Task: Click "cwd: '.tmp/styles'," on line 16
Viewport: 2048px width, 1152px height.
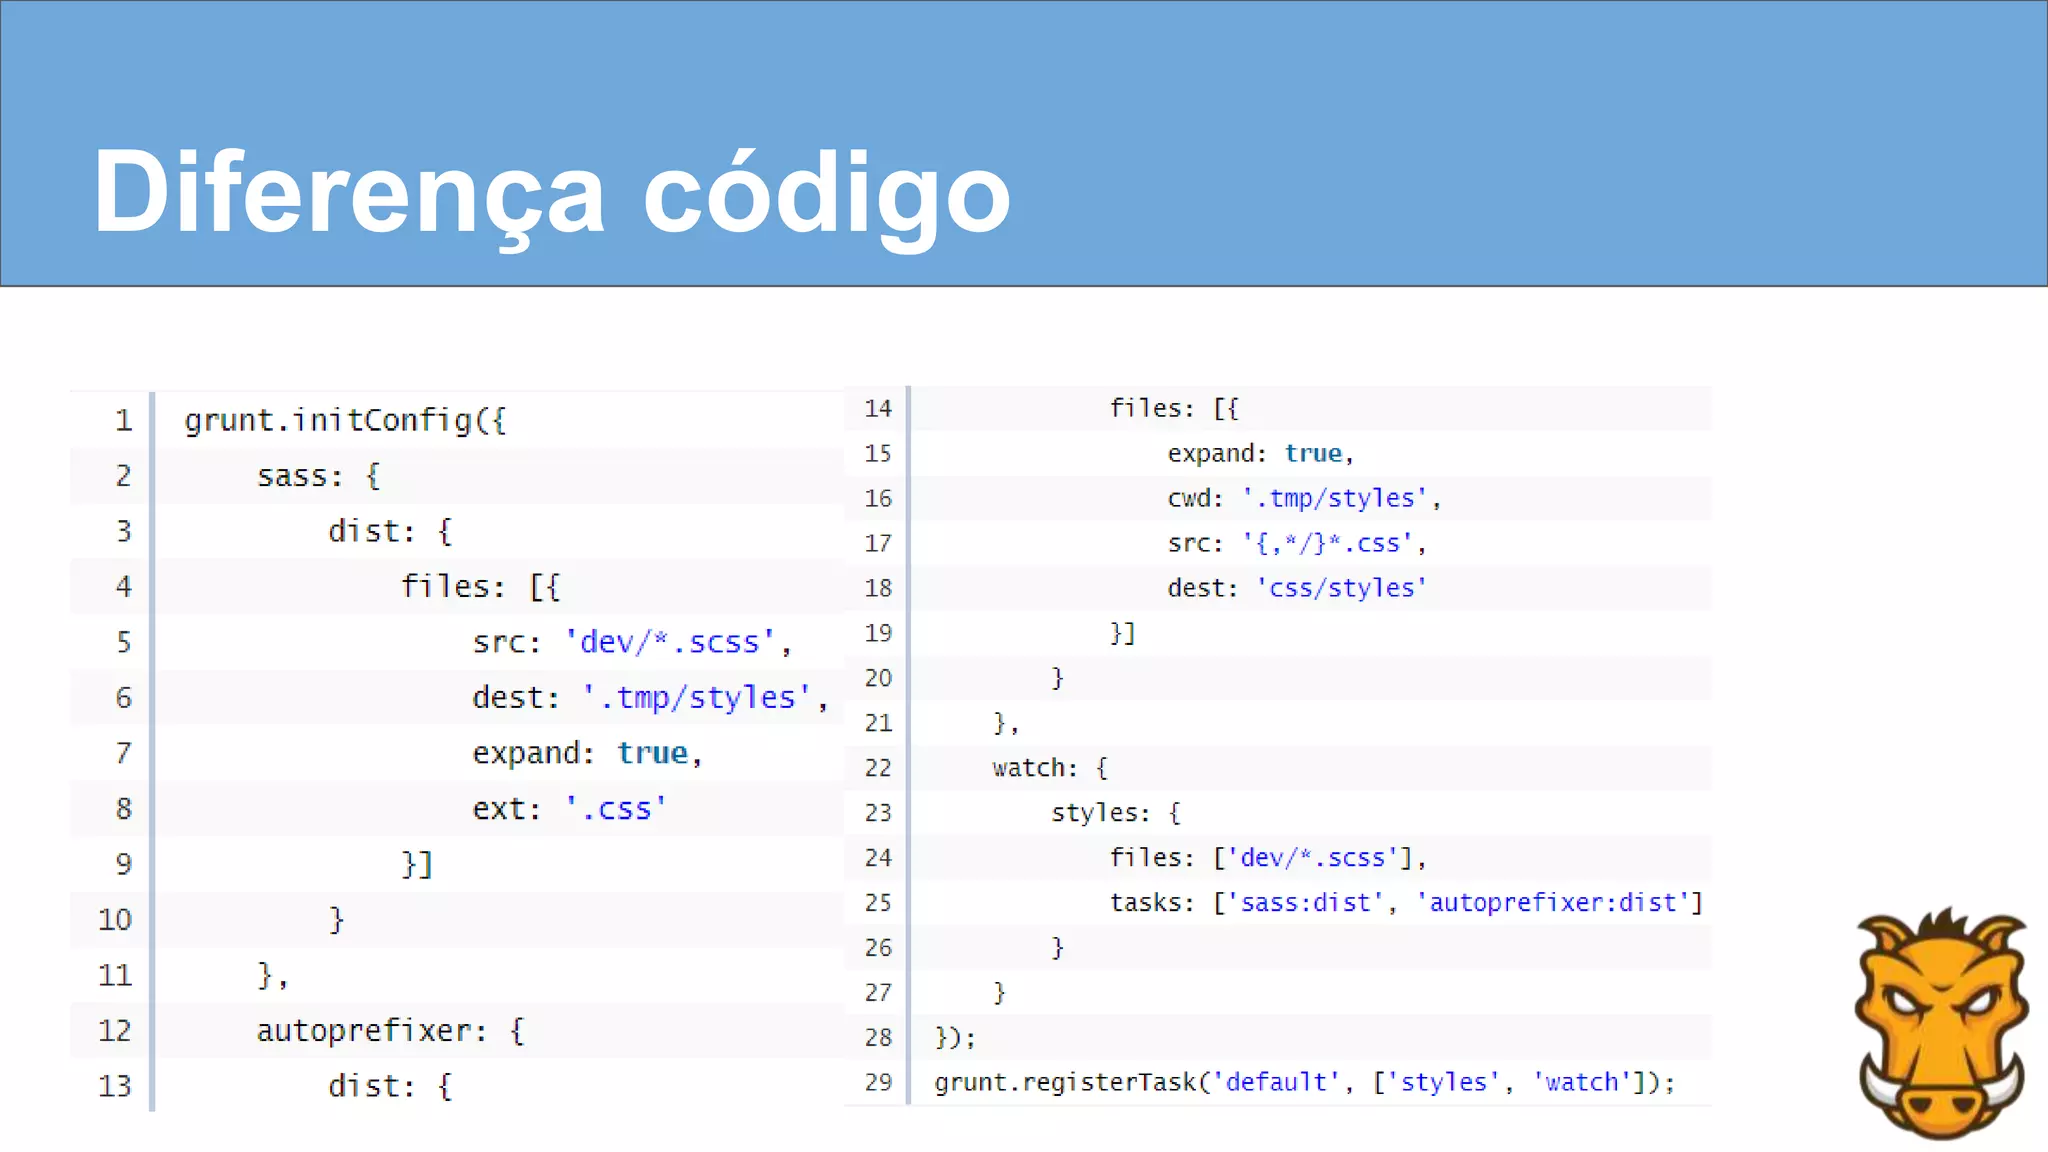Action: 1304,498
